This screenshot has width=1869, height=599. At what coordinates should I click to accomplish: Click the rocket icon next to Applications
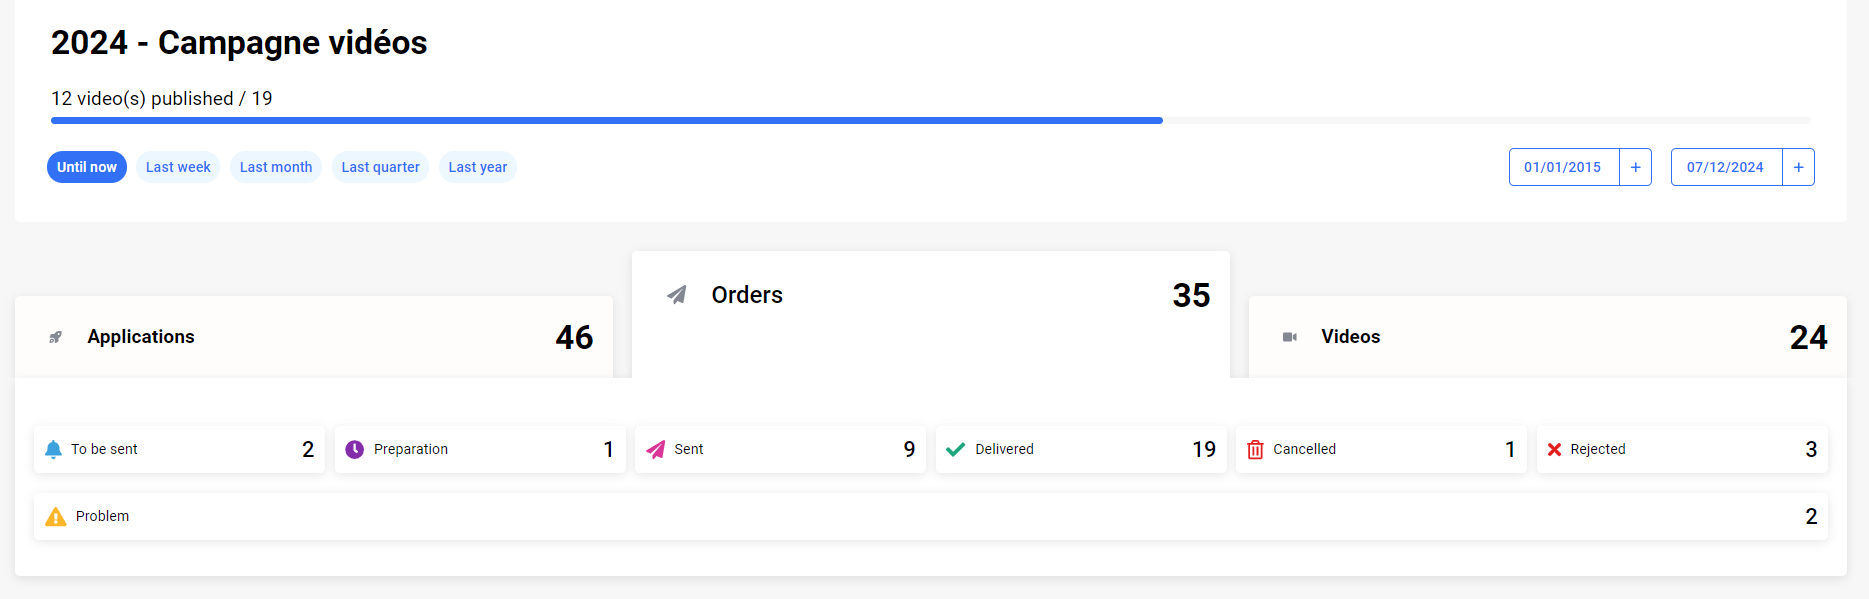[56, 337]
